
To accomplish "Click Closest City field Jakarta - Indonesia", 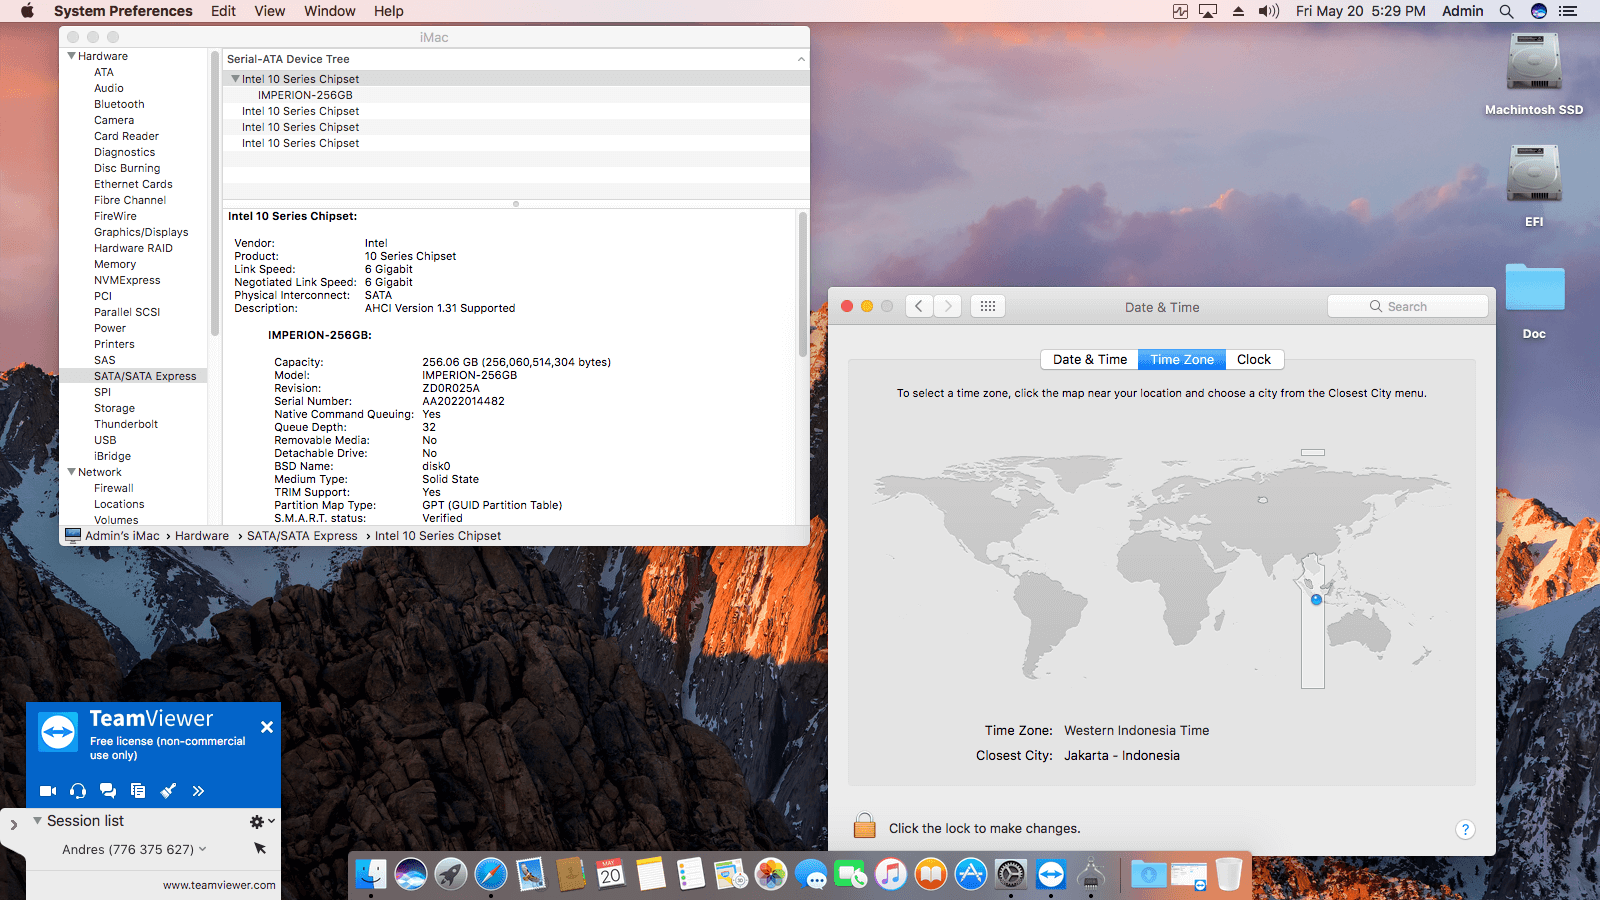I will point(1122,756).
